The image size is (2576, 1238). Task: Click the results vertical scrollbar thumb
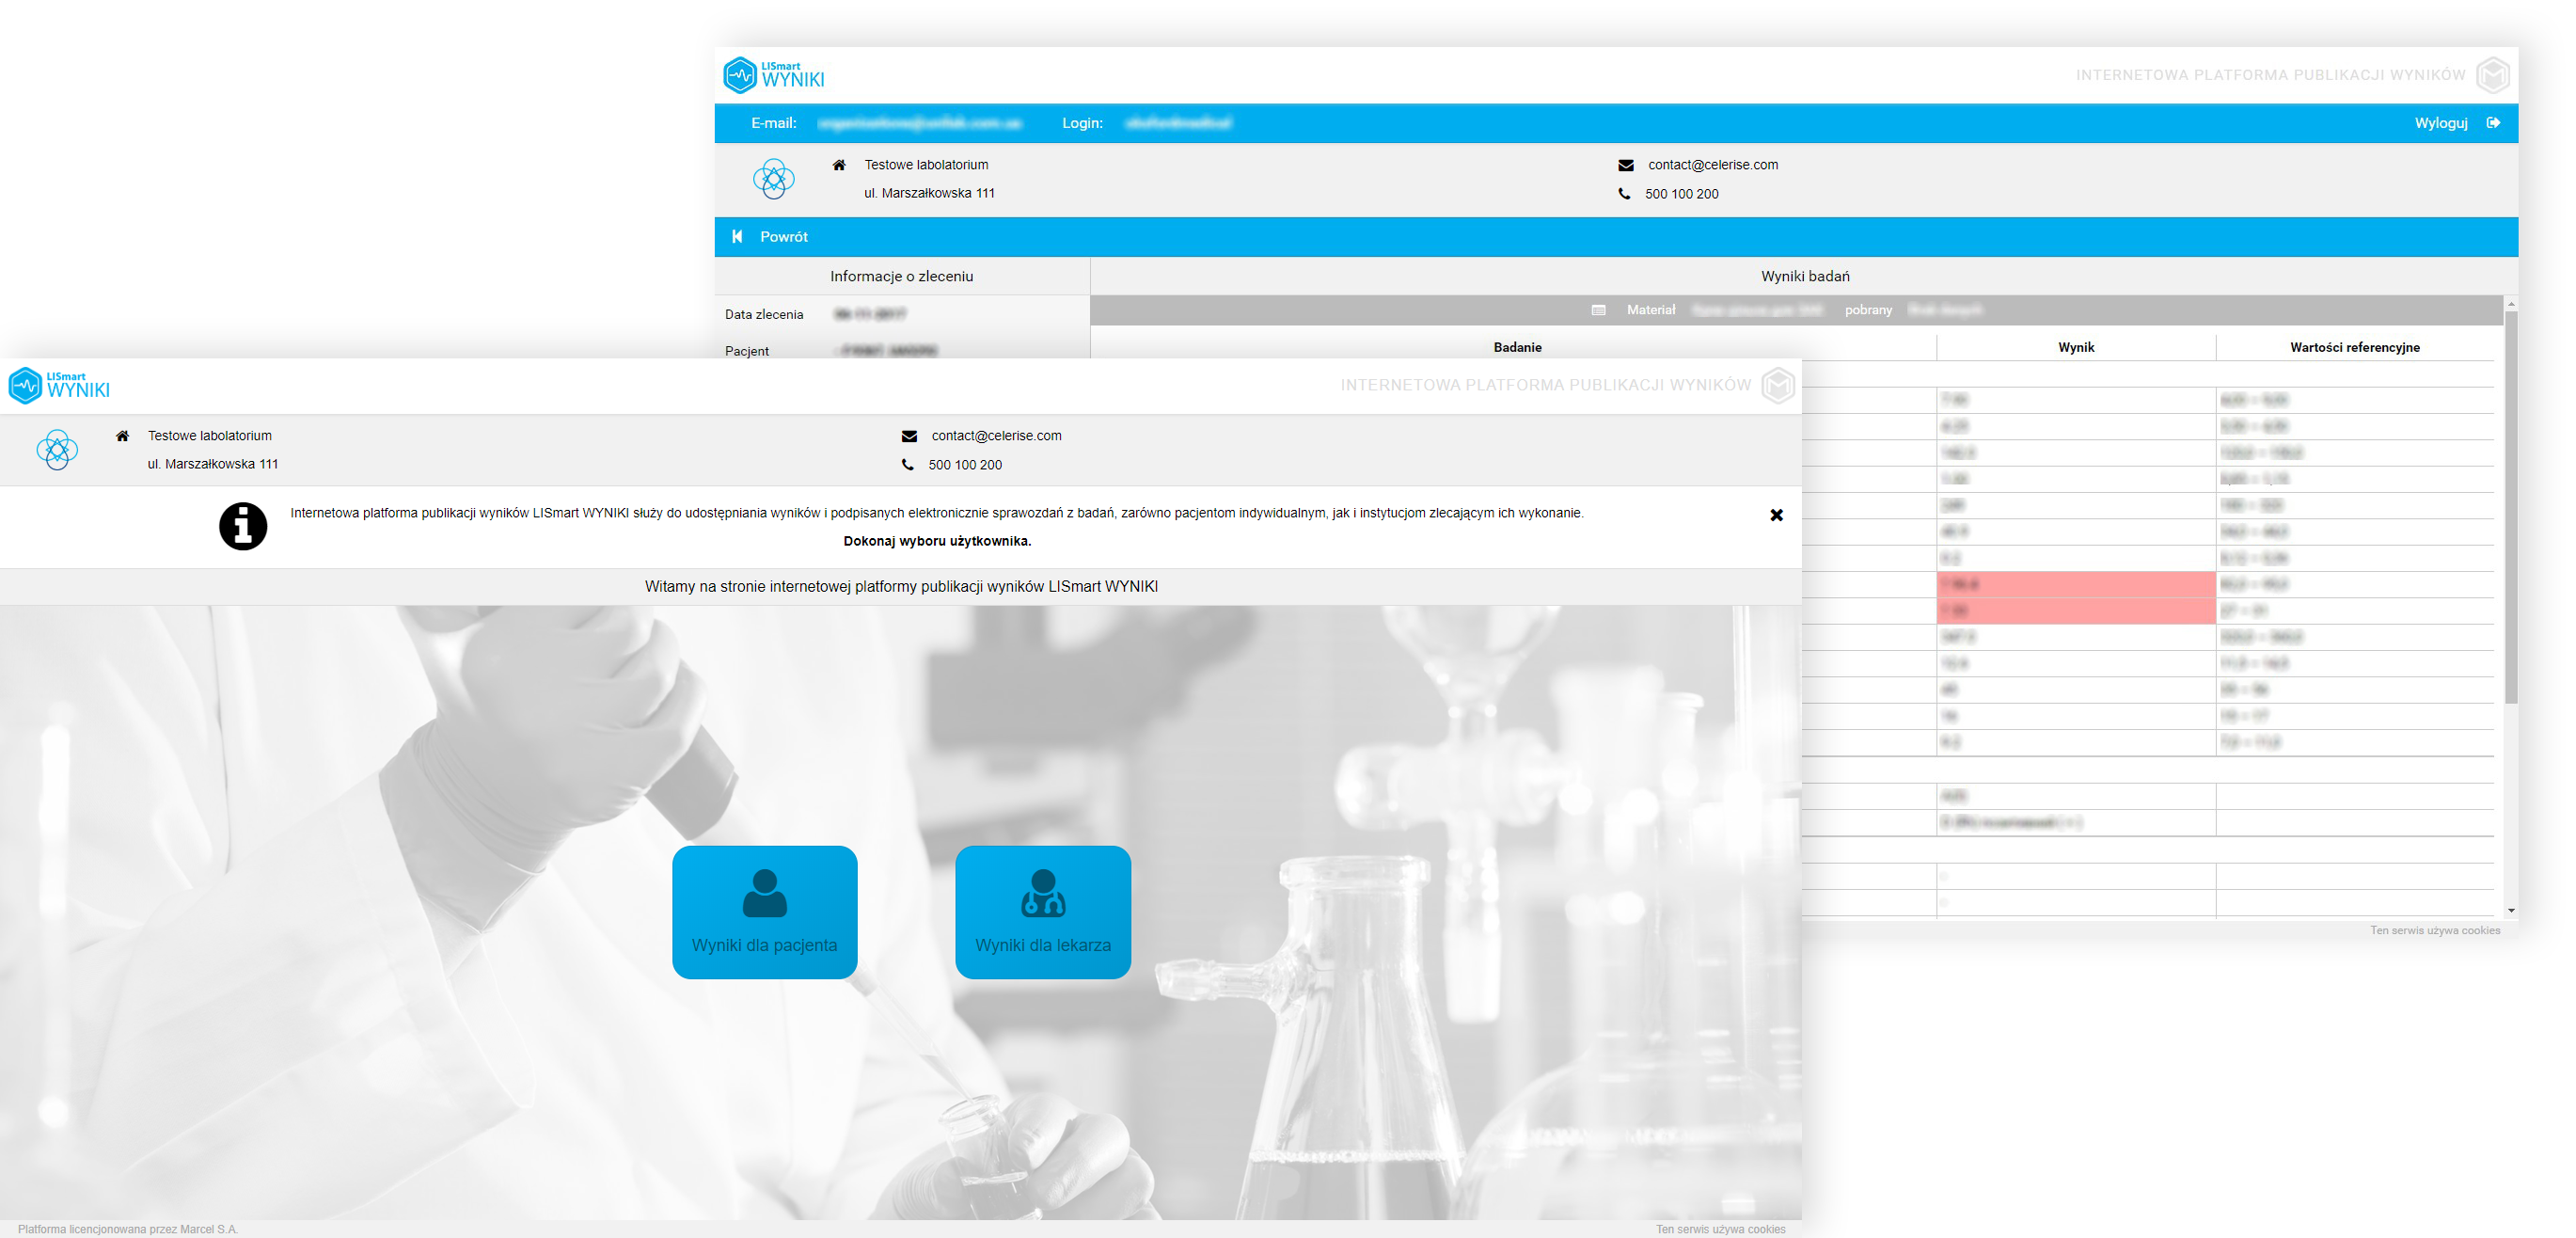[x=2510, y=506]
